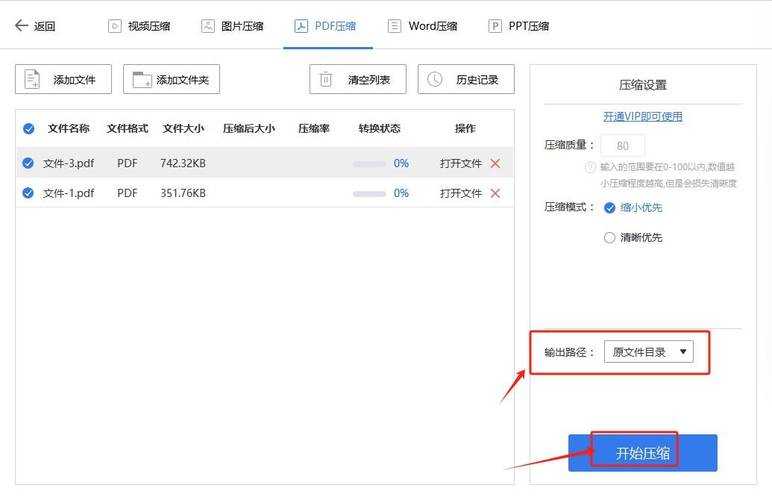
Task: Remove 文件-1.pdf with red X
Action: [495, 193]
